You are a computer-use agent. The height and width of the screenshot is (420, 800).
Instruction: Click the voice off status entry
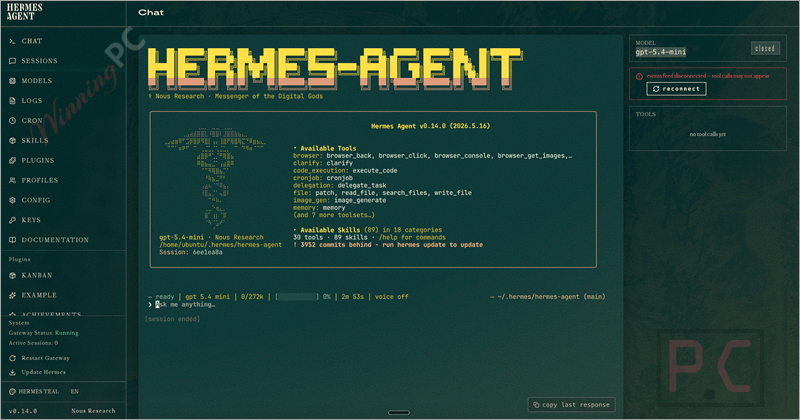(x=391, y=297)
